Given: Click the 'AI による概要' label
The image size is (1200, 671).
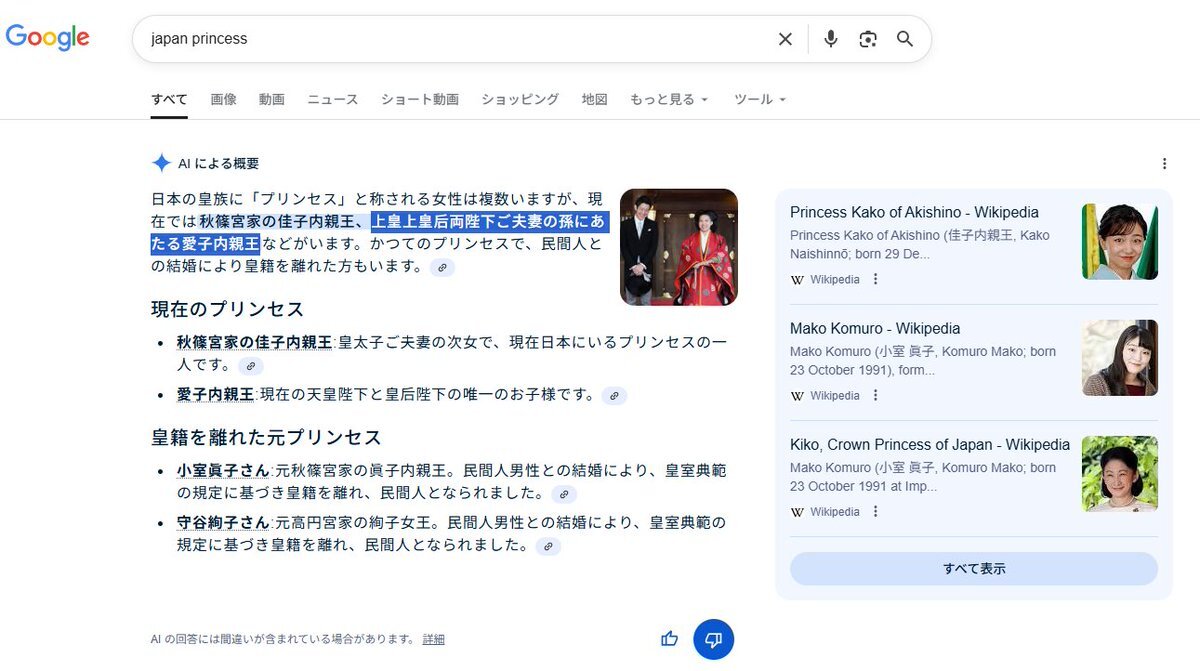Looking at the screenshot, I should (x=219, y=163).
